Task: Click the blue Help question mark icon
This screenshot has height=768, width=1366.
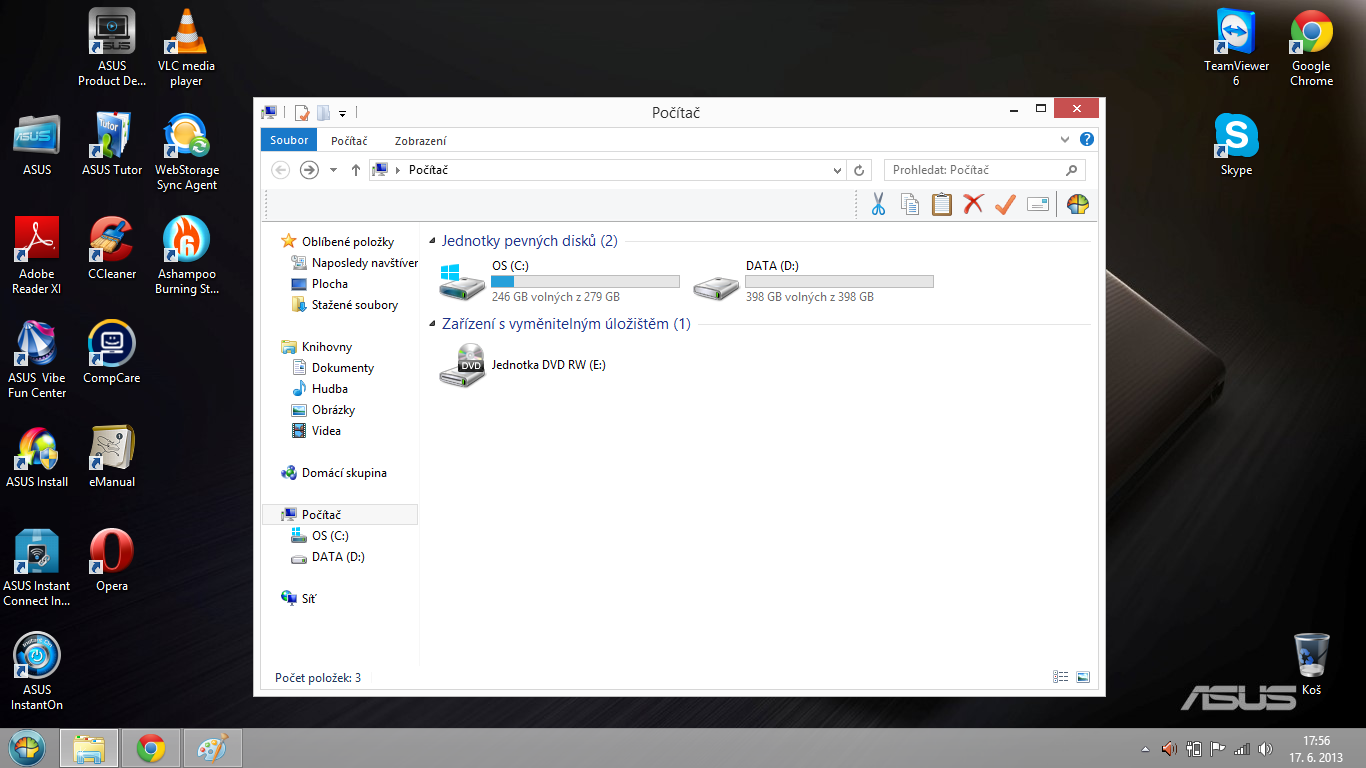Action: pos(1087,140)
